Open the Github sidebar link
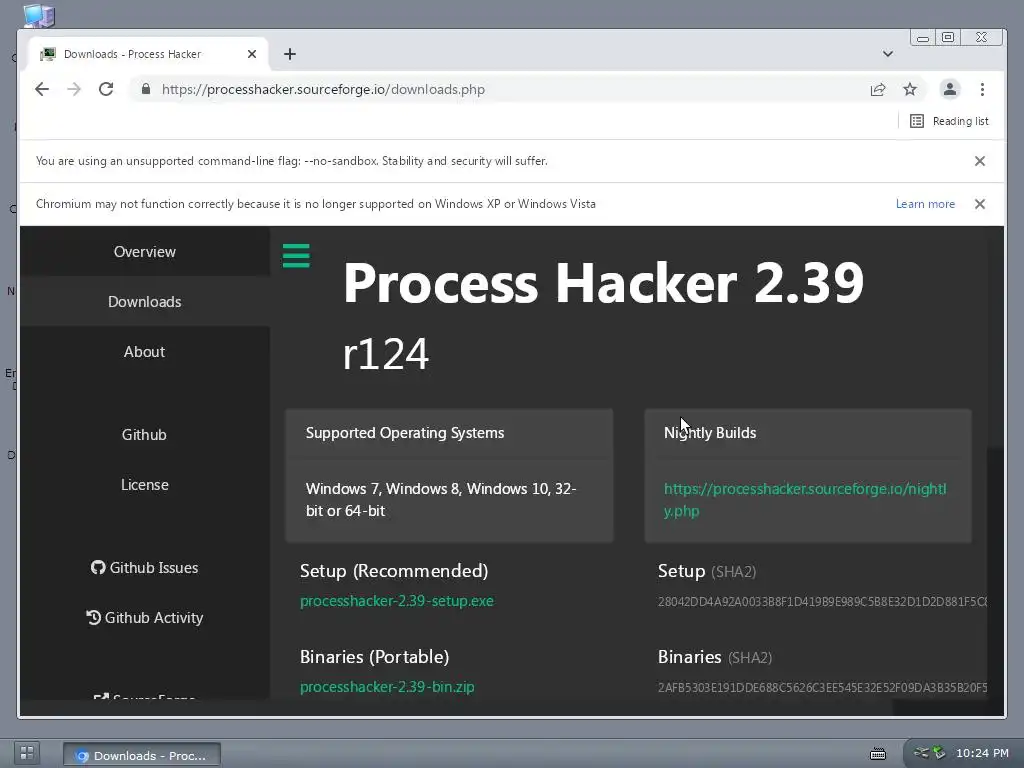 point(144,434)
